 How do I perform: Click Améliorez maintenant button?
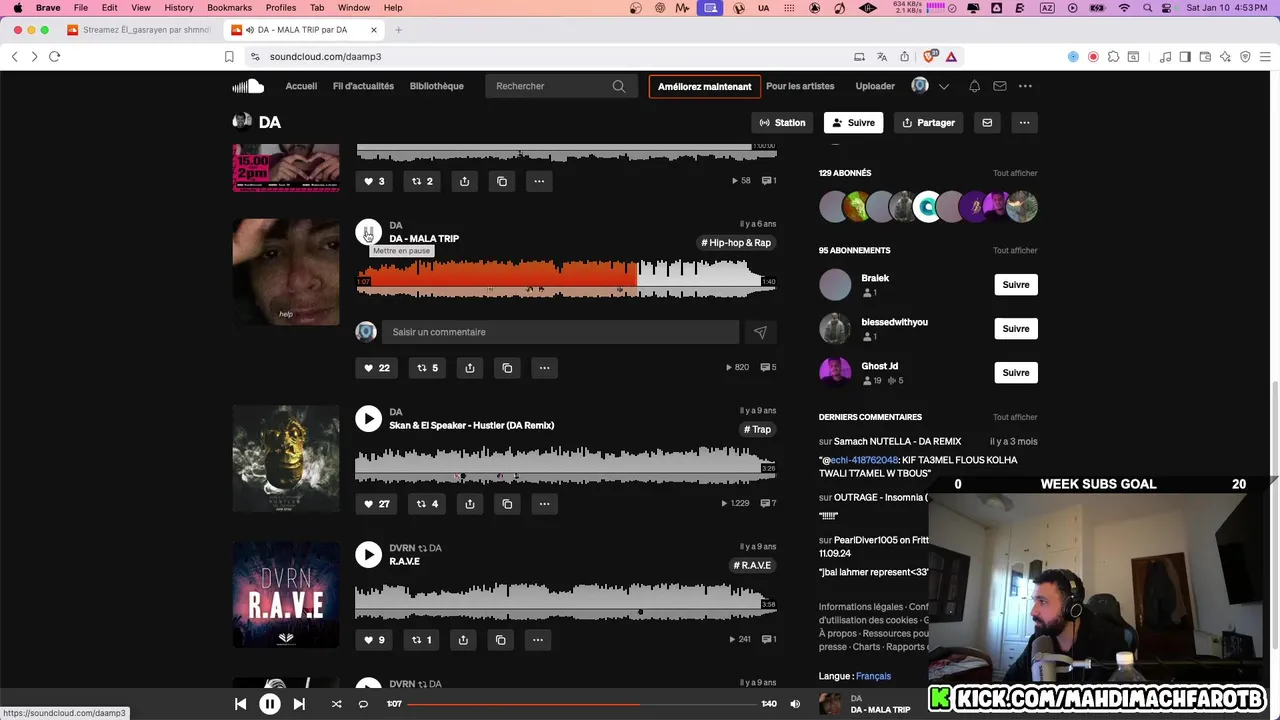(x=704, y=86)
